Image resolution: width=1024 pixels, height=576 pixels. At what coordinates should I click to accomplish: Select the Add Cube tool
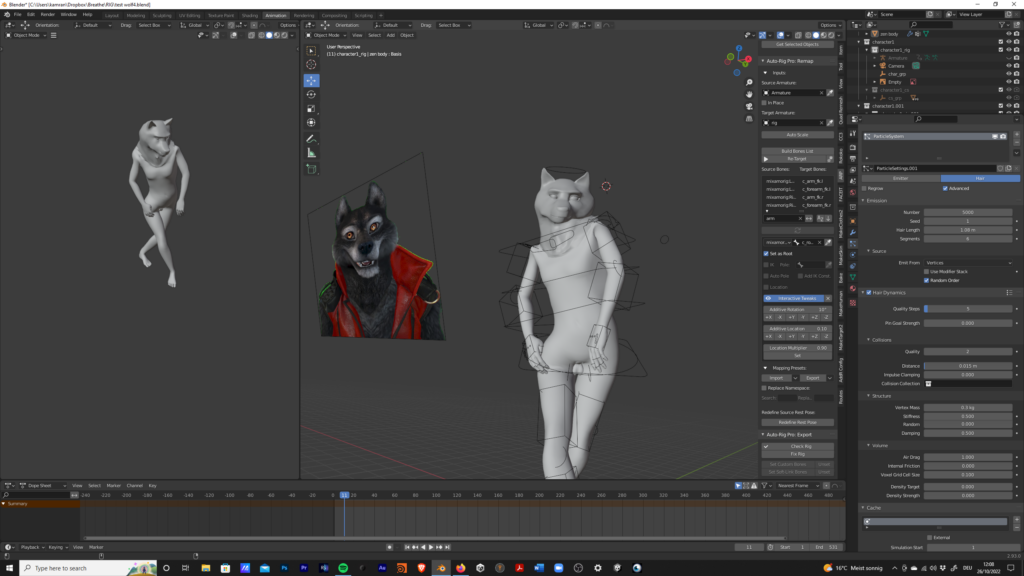(312, 169)
